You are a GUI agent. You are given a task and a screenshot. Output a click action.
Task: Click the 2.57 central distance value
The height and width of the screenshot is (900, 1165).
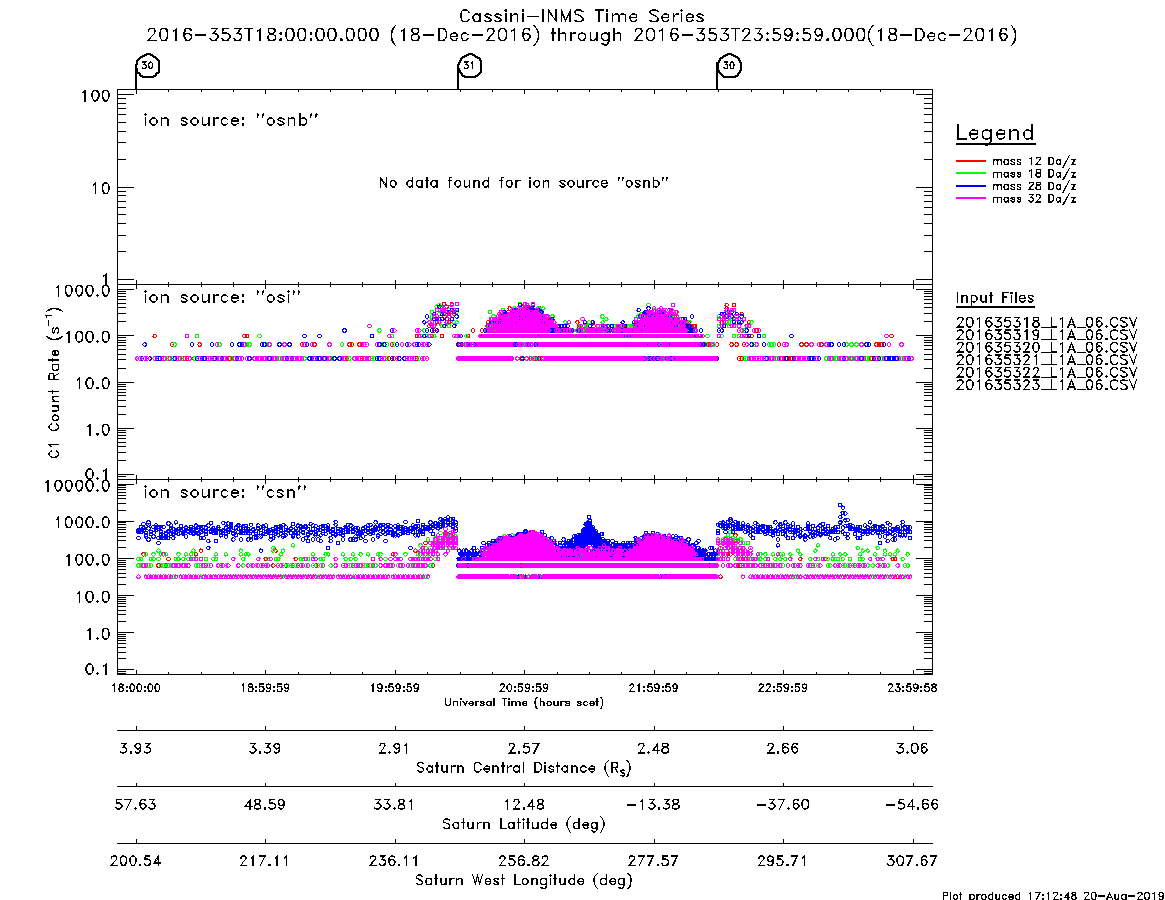524,748
